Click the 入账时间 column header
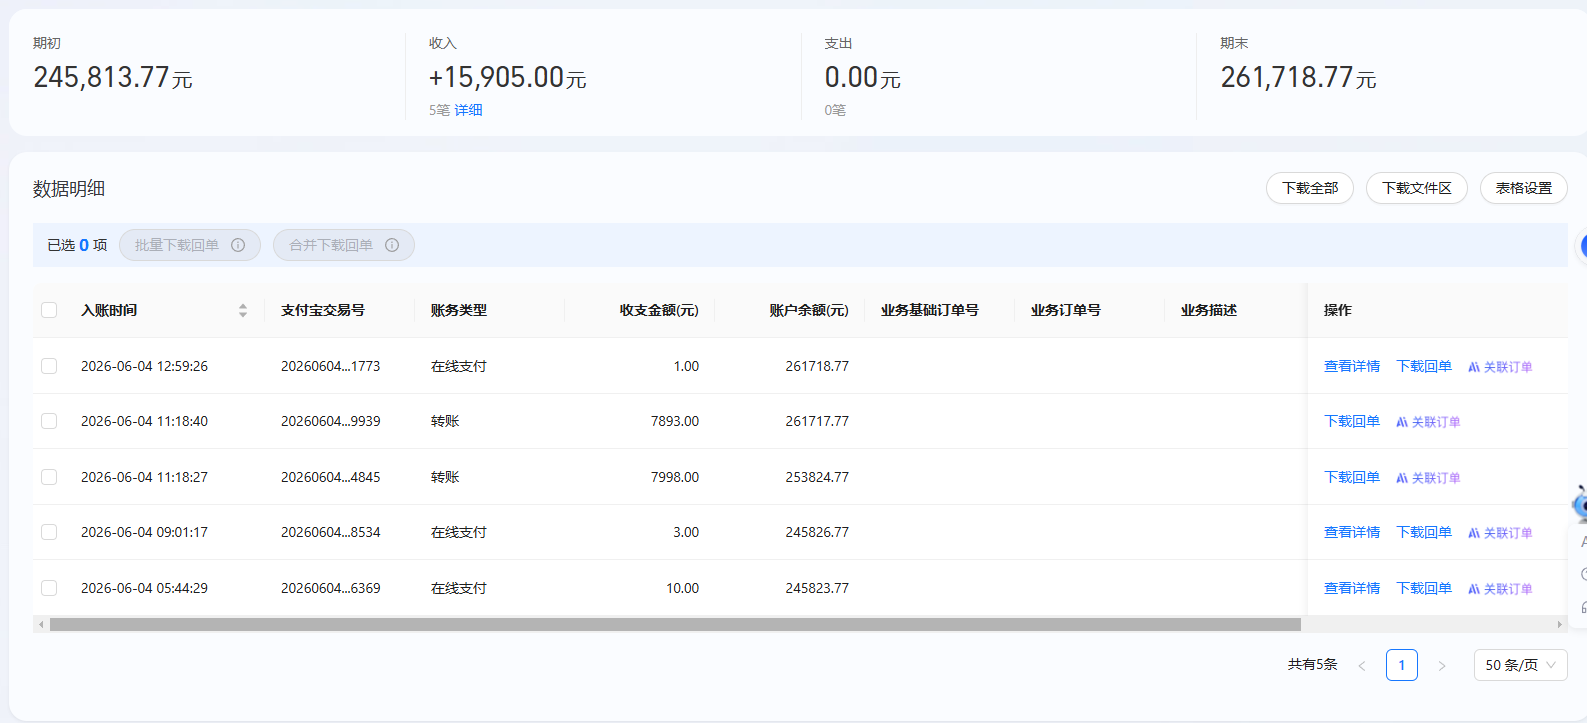The image size is (1587, 723). coord(109,310)
